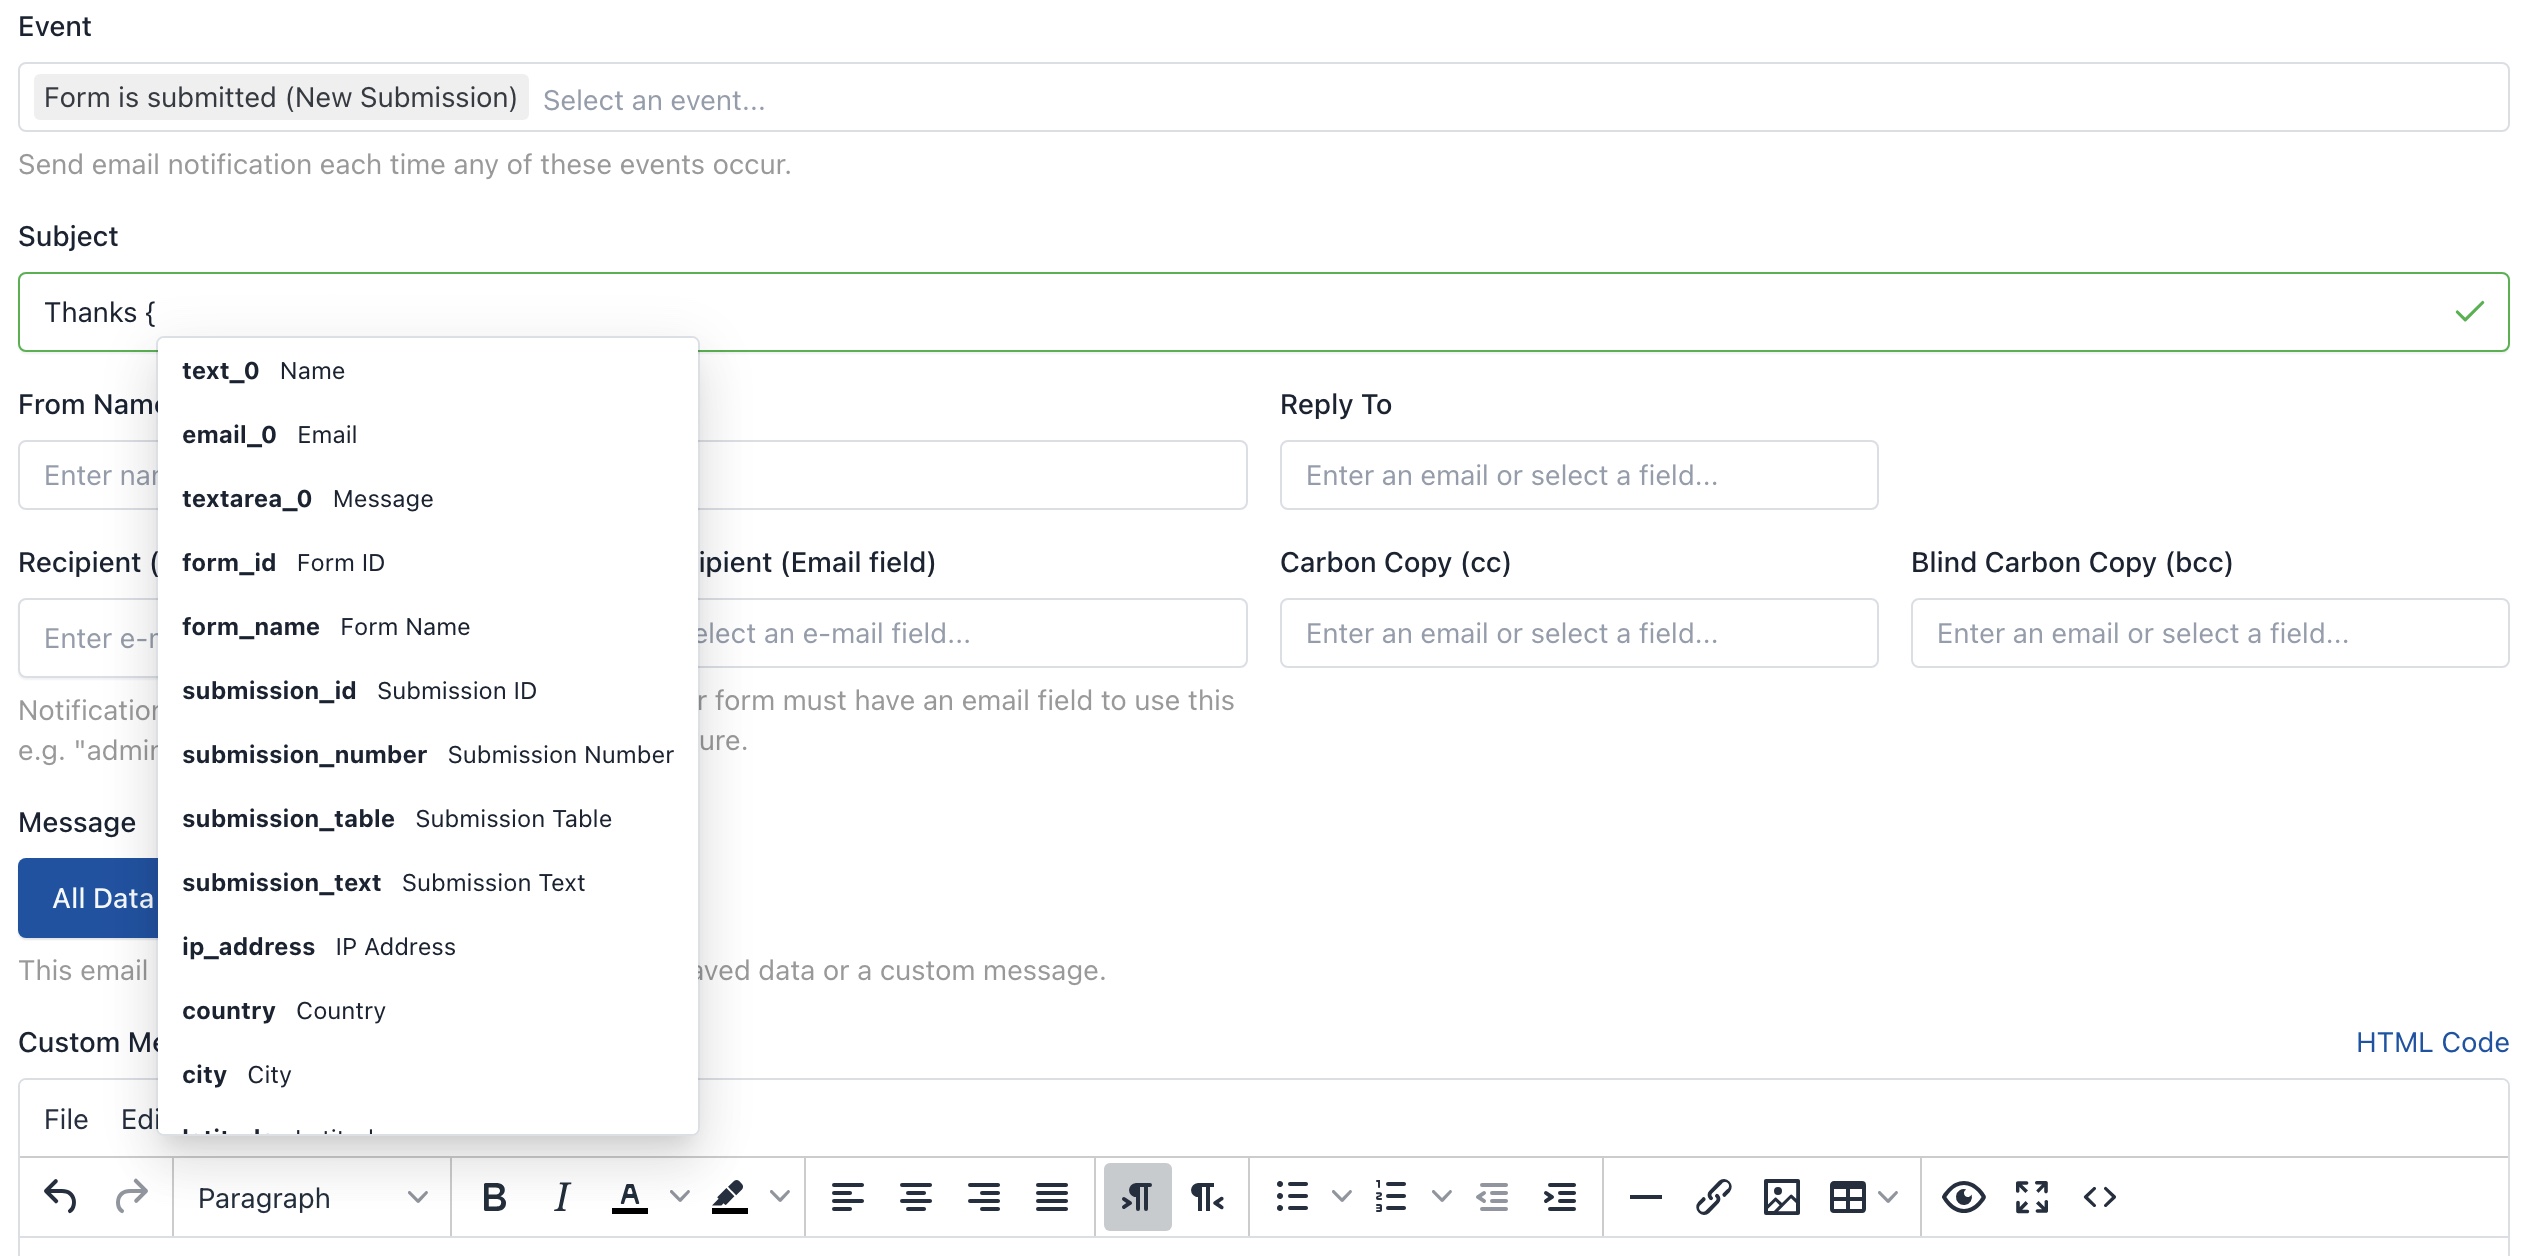Toggle left-to-right text direction
Viewport: 2522px width, 1256px height.
[x=1138, y=1196]
